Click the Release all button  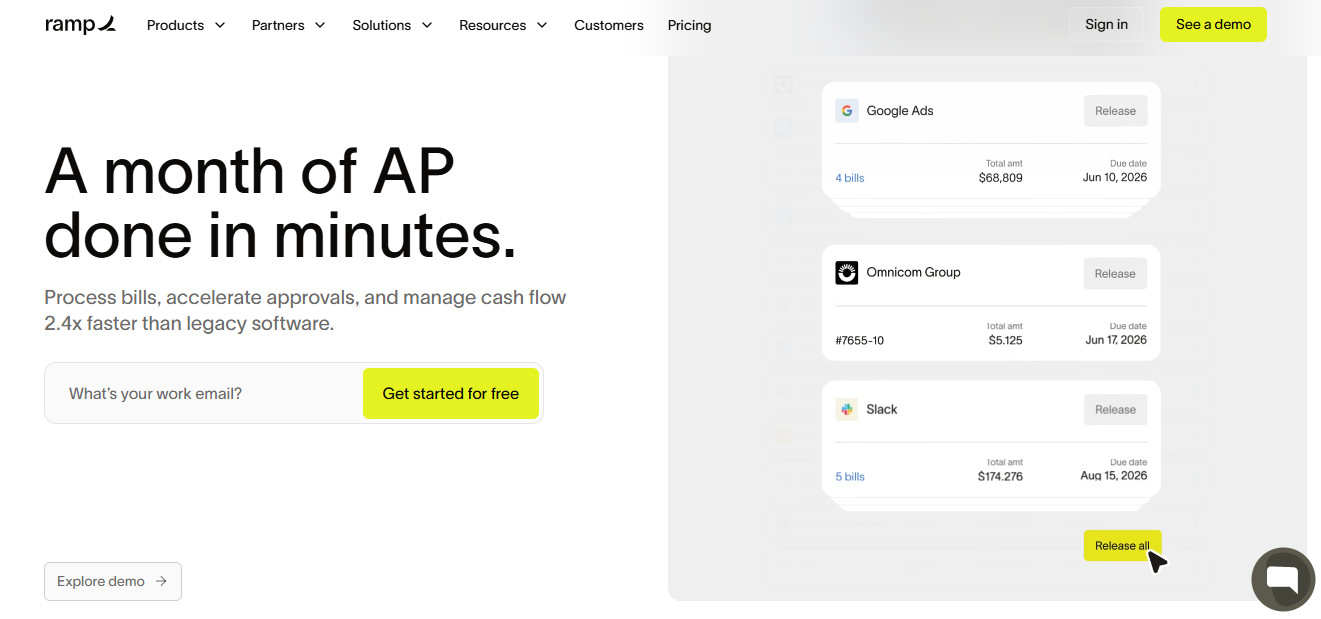(x=1122, y=545)
